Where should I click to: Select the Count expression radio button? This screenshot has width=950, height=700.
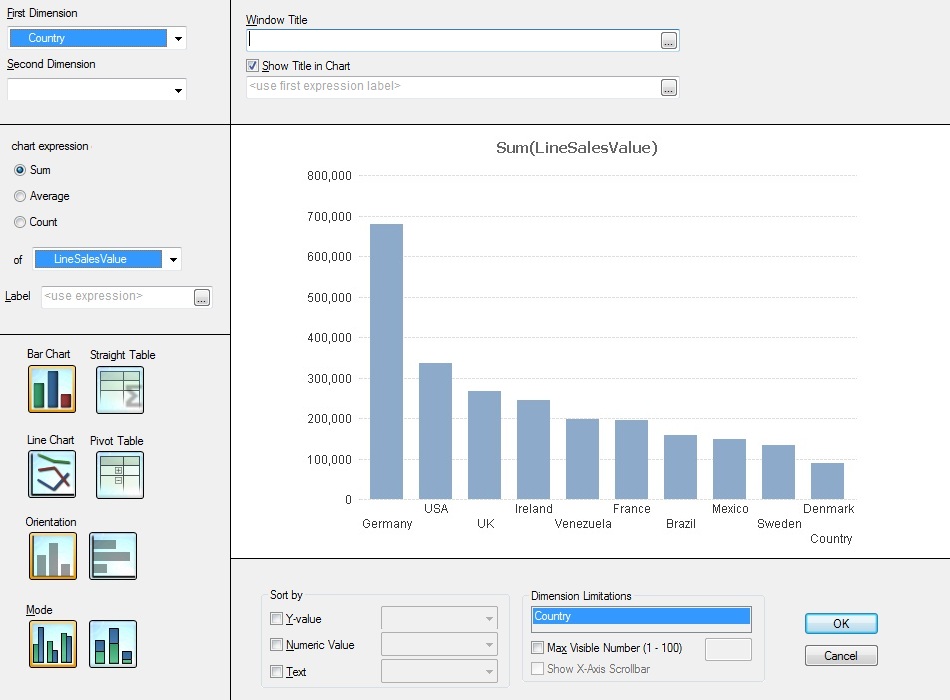point(20,222)
